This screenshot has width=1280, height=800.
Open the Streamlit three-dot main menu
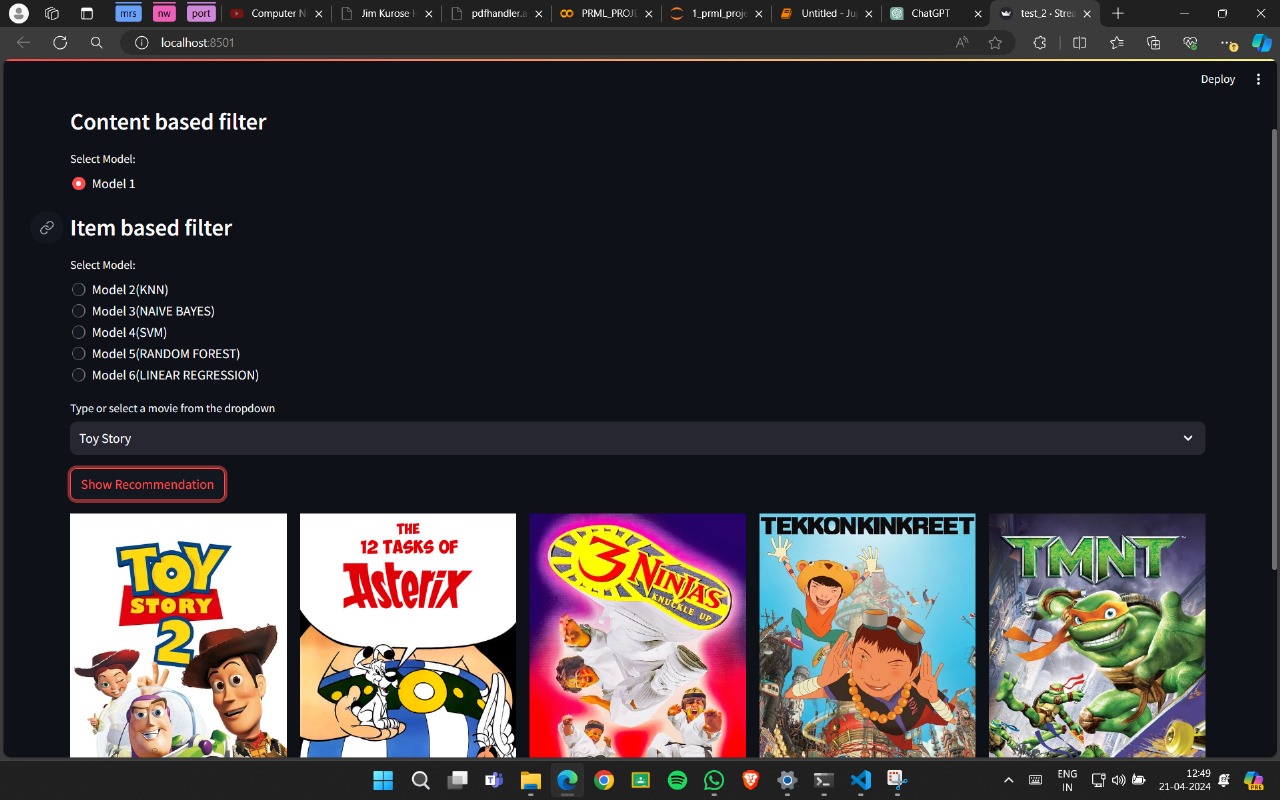pyautogui.click(x=1258, y=79)
